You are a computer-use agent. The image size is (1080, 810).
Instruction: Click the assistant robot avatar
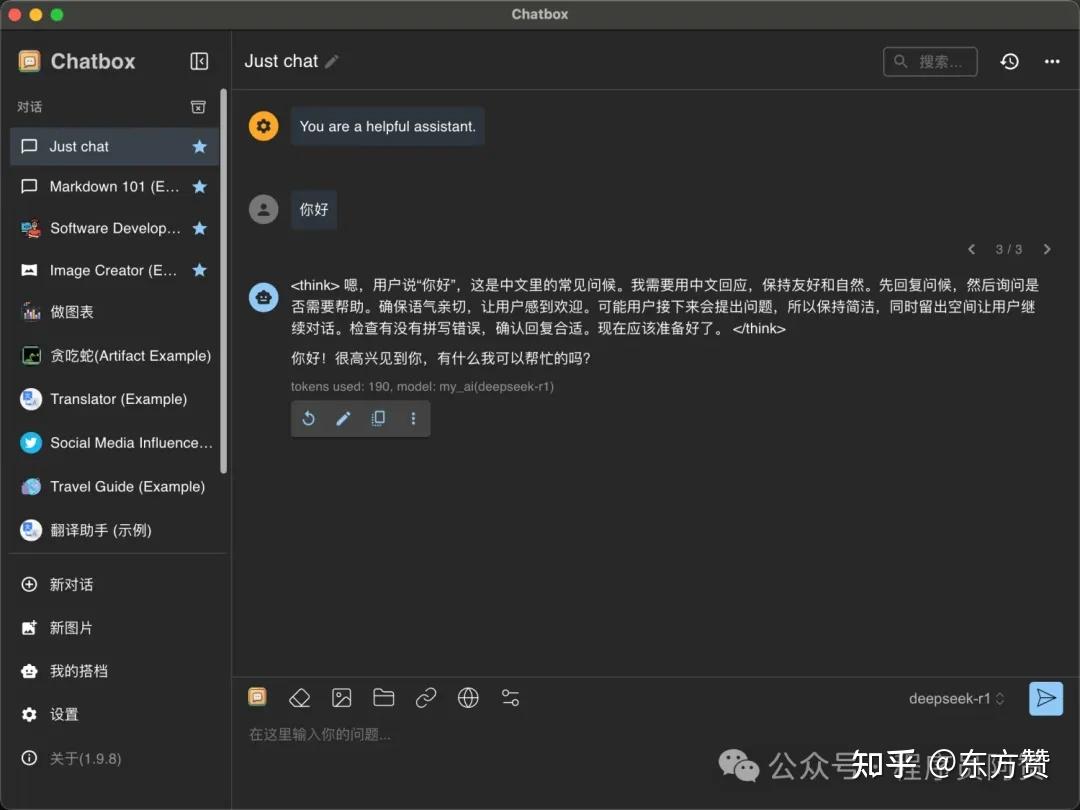[x=263, y=298]
